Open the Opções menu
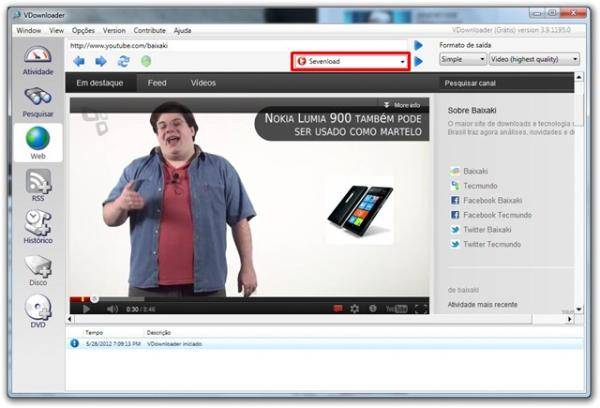This screenshot has height=408, width=600. pyautogui.click(x=83, y=30)
